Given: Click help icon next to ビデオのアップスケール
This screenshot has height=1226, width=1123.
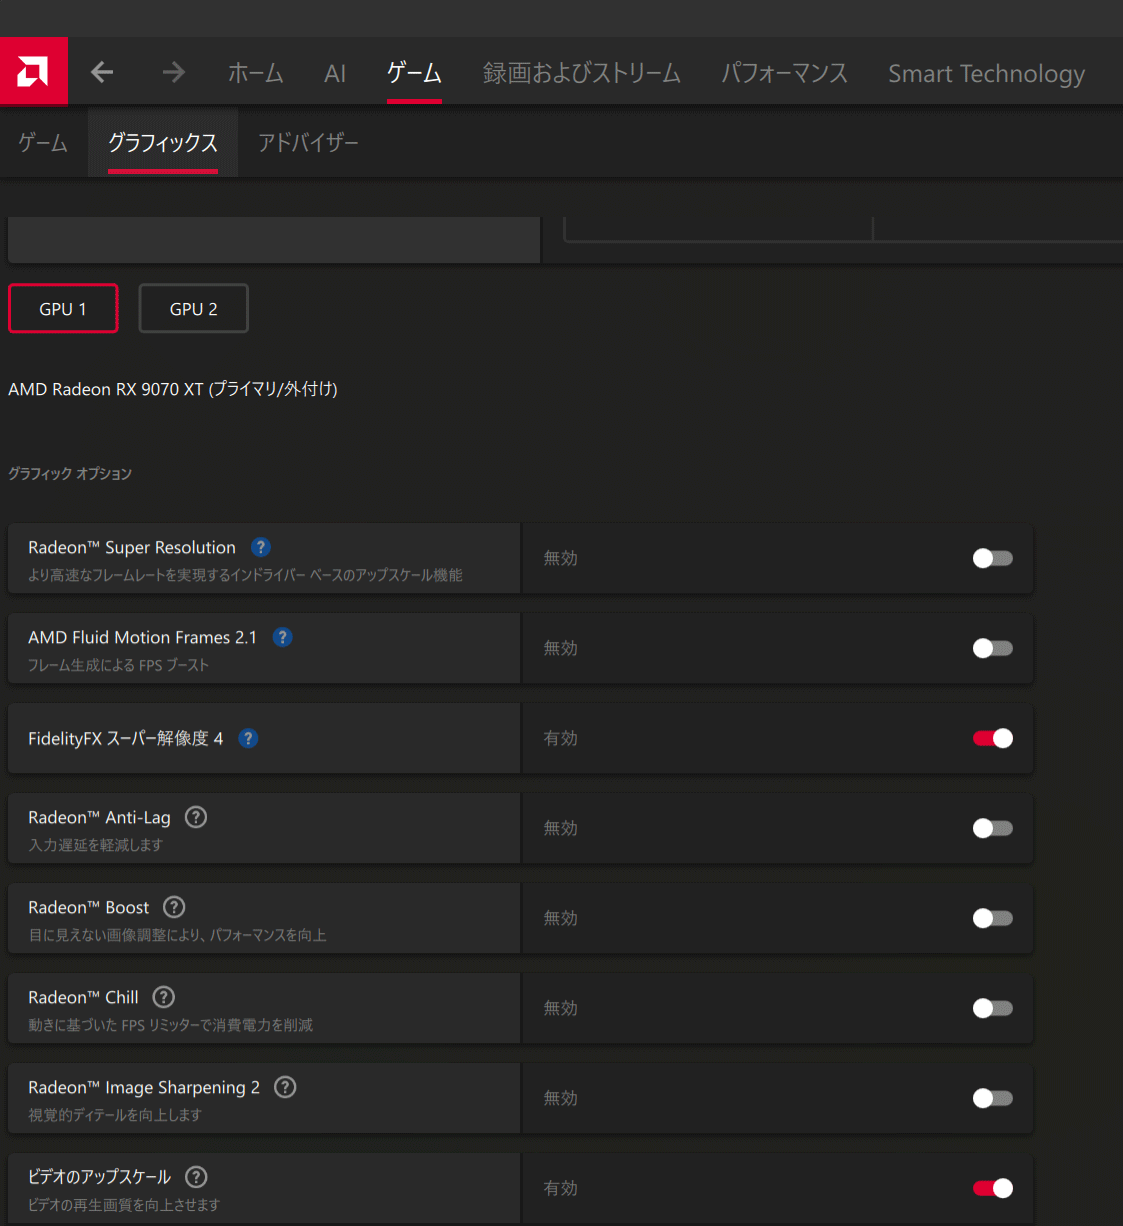Looking at the screenshot, I should coord(197,1177).
